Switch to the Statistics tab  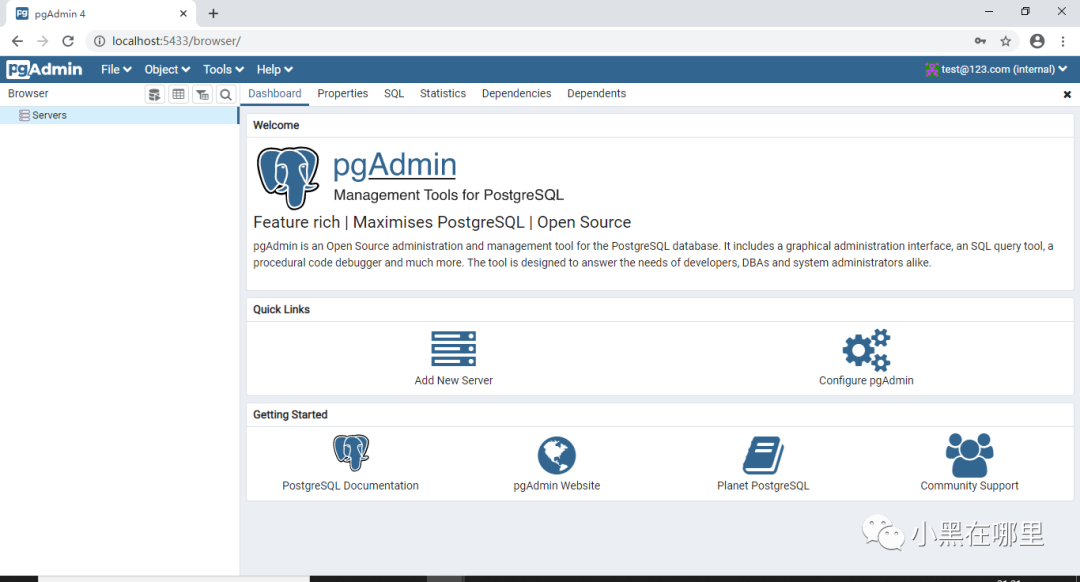pyautogui.click(x=443, y=94)
